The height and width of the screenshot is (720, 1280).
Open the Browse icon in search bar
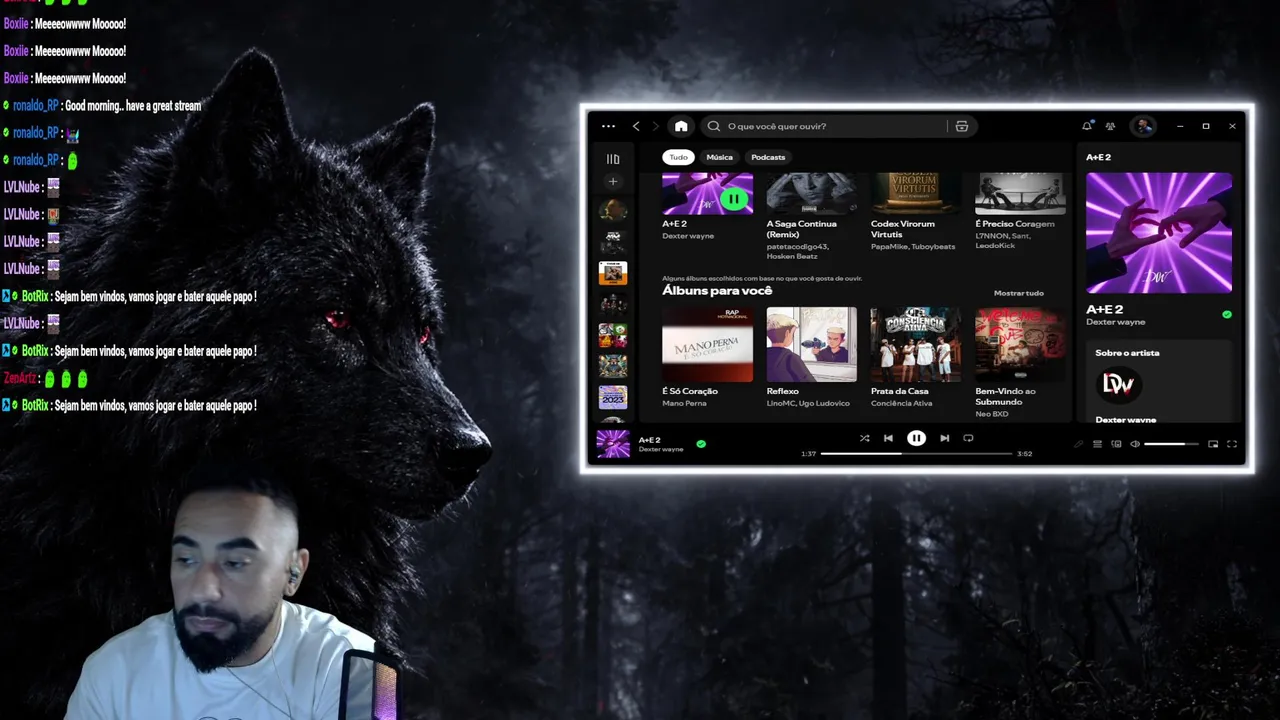pos(962,126)
